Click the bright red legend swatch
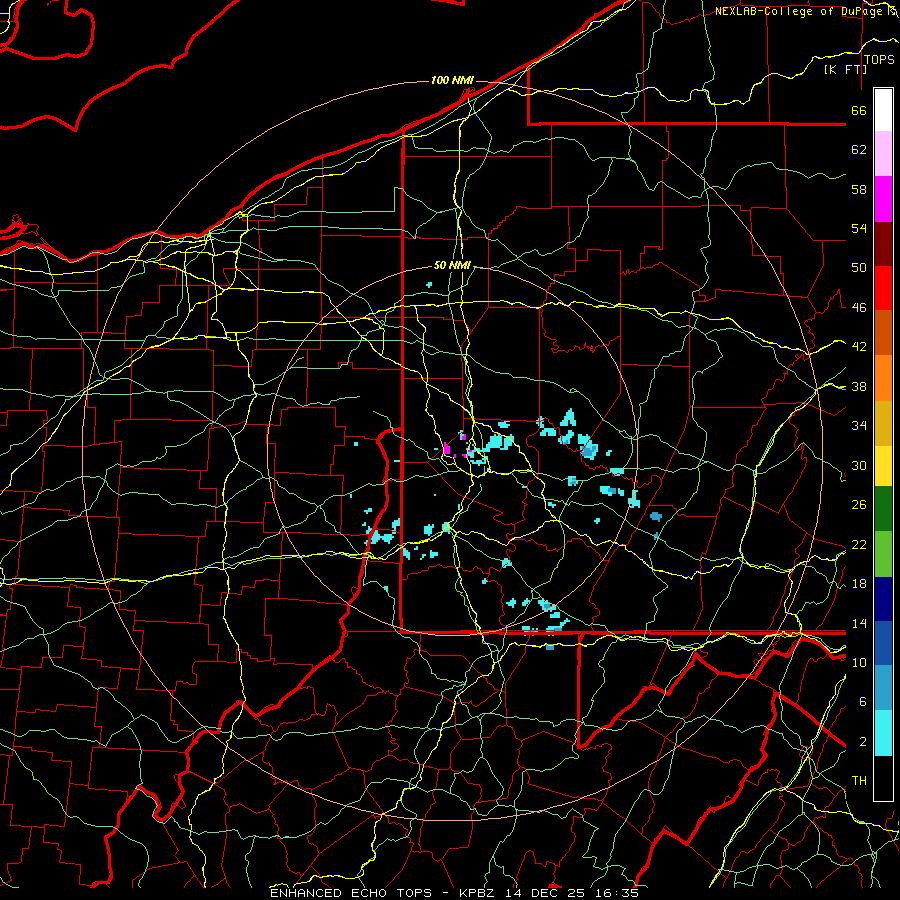Viewport: 900px width, 900px height. click(x=883, y=288)
